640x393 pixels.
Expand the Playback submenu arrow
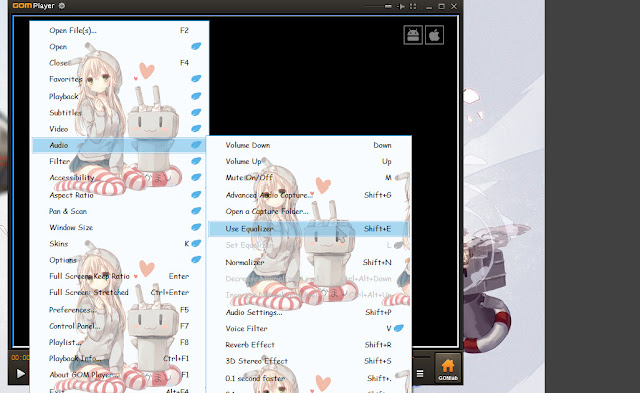pos(196,96)
